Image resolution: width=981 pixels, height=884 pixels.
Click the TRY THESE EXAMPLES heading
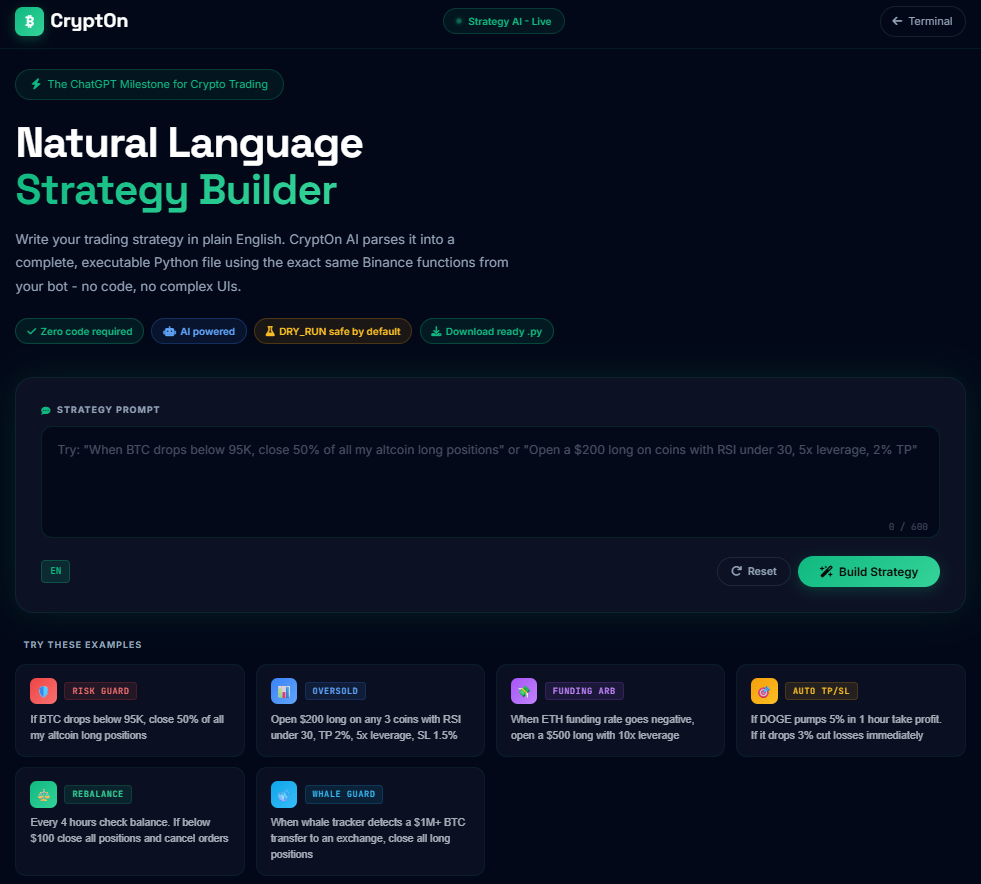pos(83,644)
